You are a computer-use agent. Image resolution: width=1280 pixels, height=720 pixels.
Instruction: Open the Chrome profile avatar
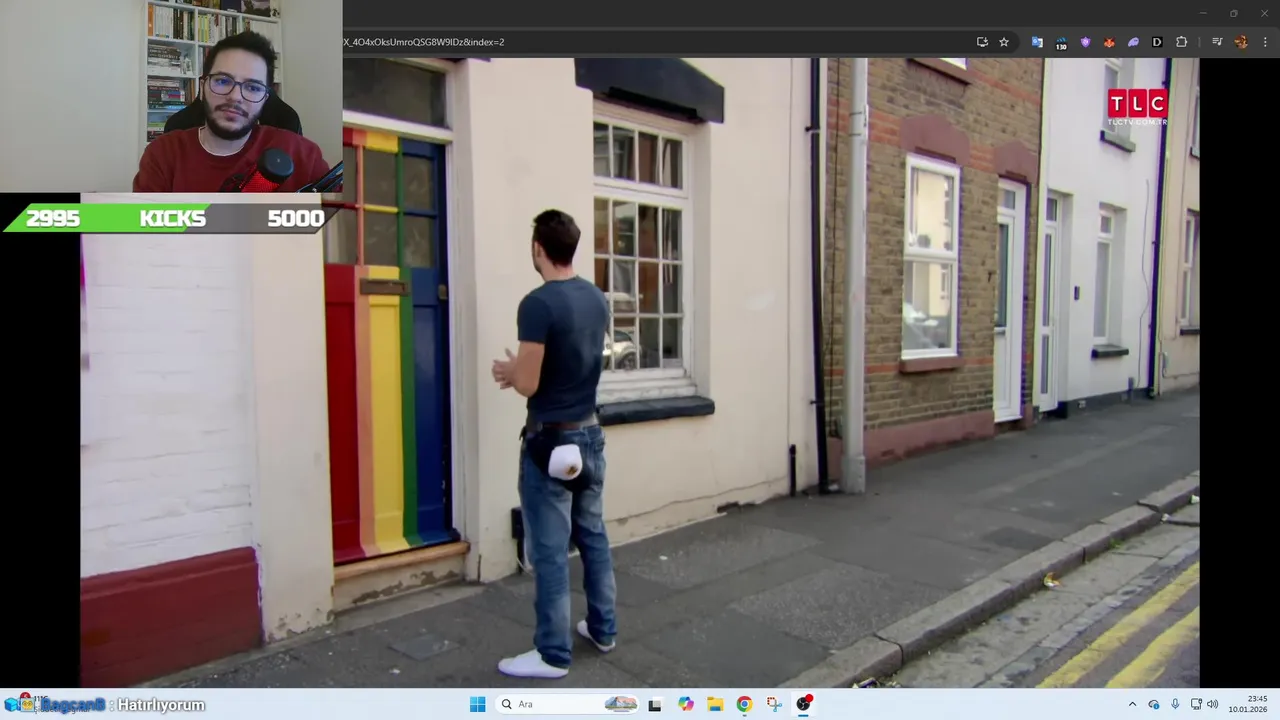1241,42
